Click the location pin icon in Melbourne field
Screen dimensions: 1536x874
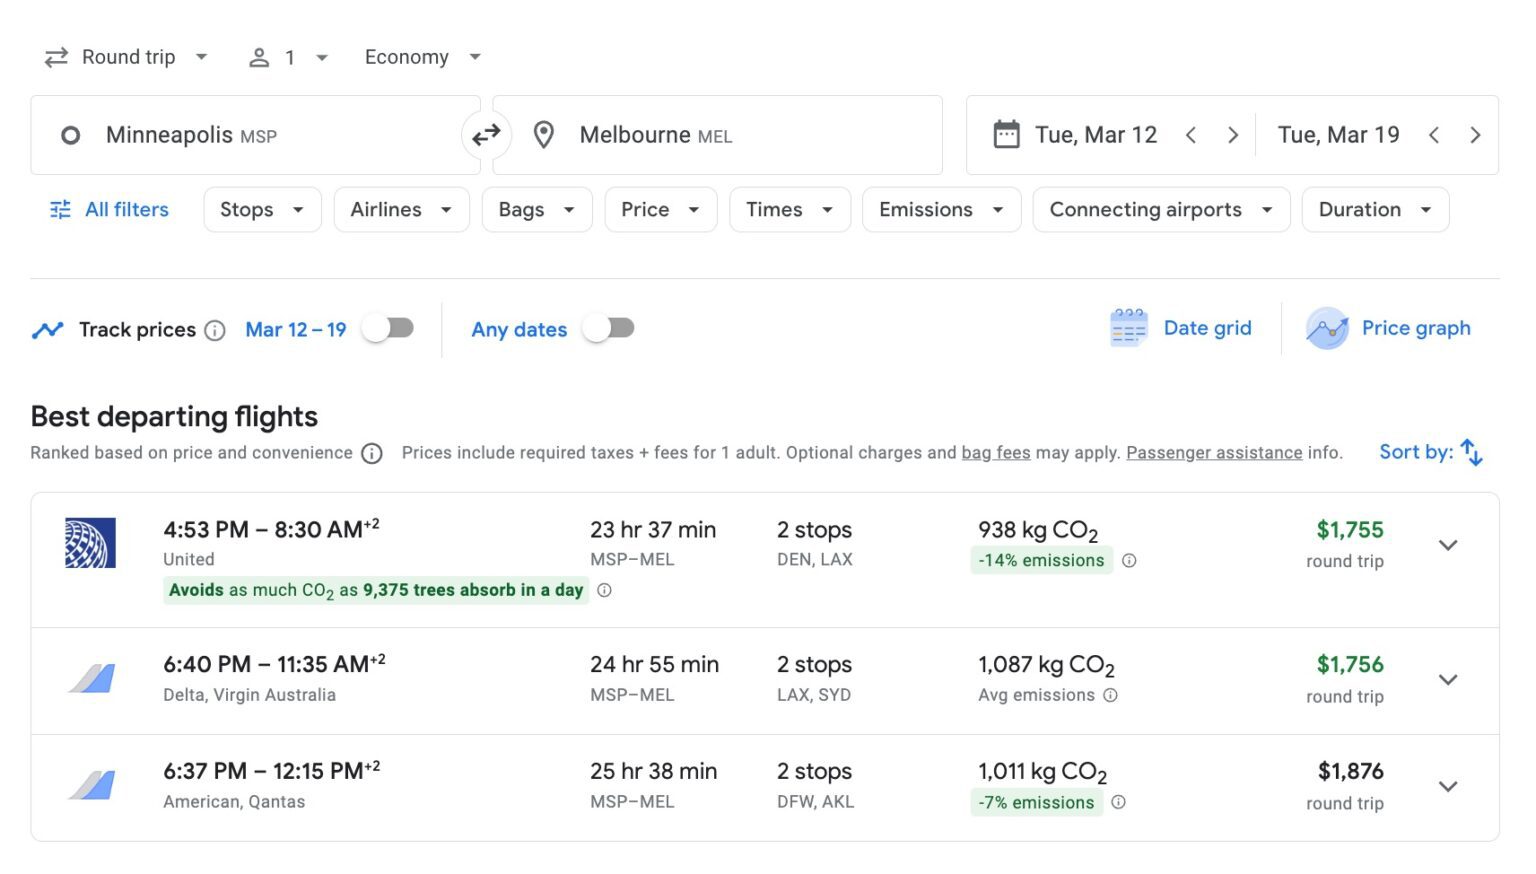point(543,134)
